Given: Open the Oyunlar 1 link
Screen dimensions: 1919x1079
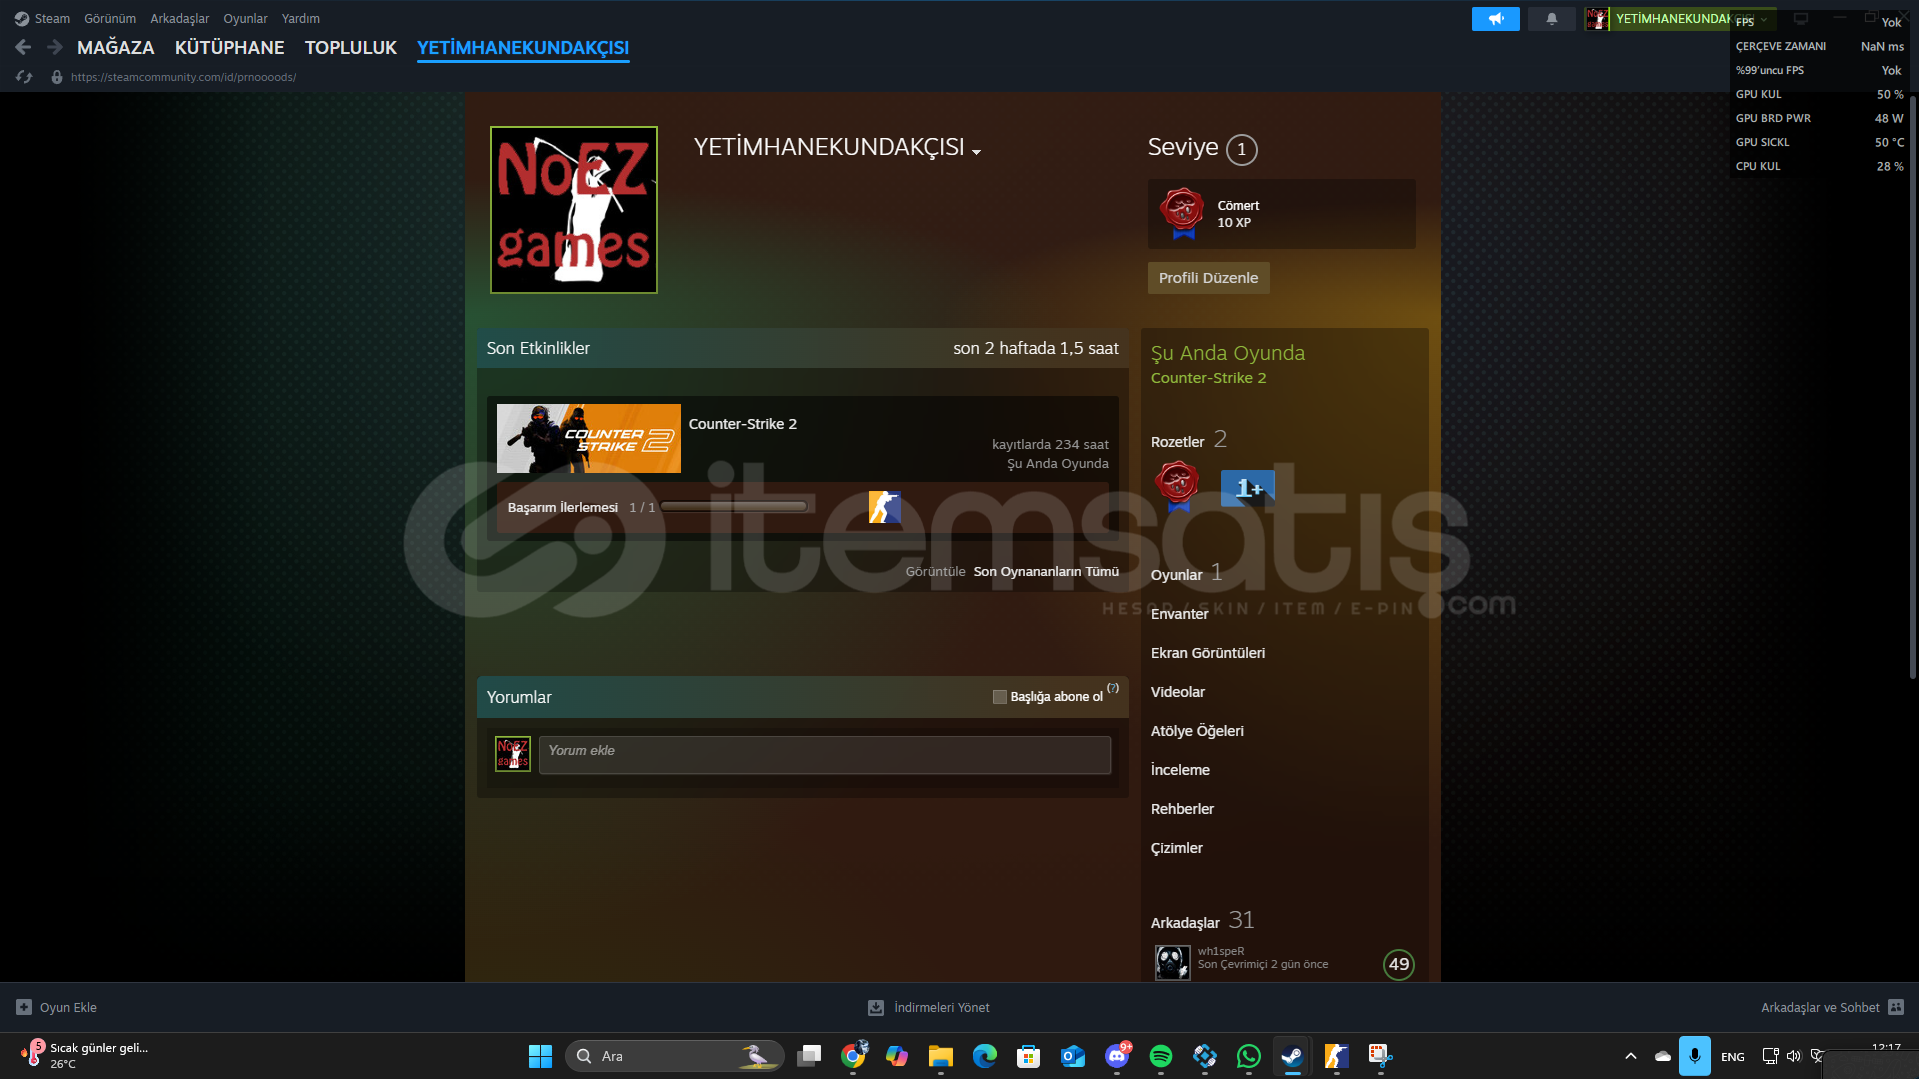Looking at the screenshot, I should coord(1186,574).
